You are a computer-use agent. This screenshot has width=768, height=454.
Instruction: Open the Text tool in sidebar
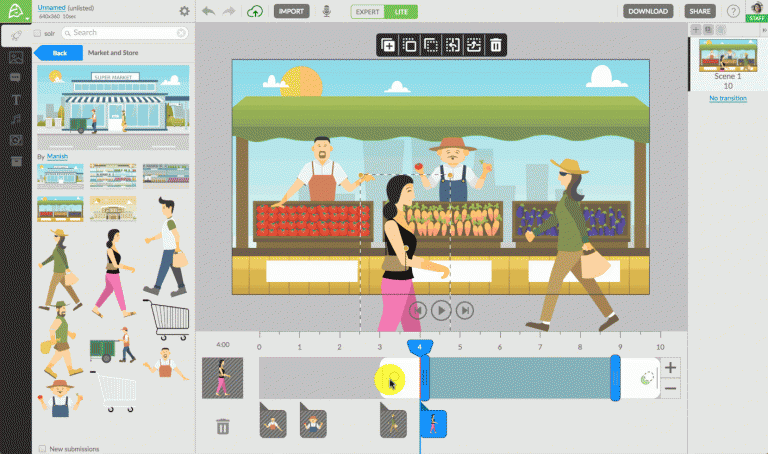pos(15,98)
